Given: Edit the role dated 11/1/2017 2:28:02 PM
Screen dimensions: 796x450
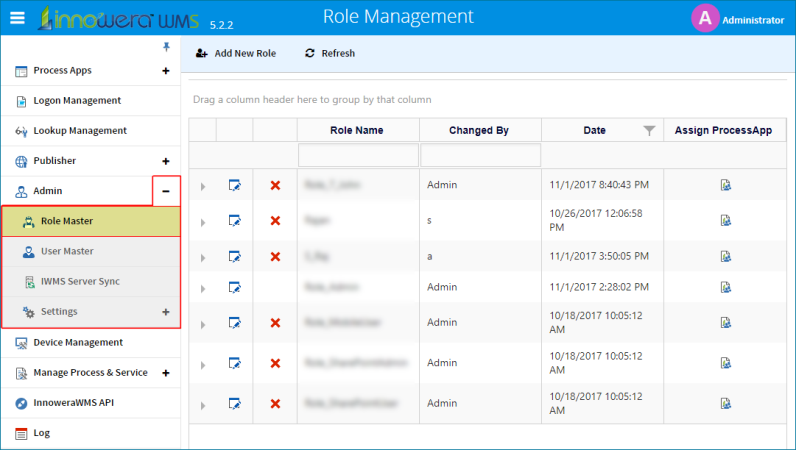Looking at the screenshot, I should (235, 287).
